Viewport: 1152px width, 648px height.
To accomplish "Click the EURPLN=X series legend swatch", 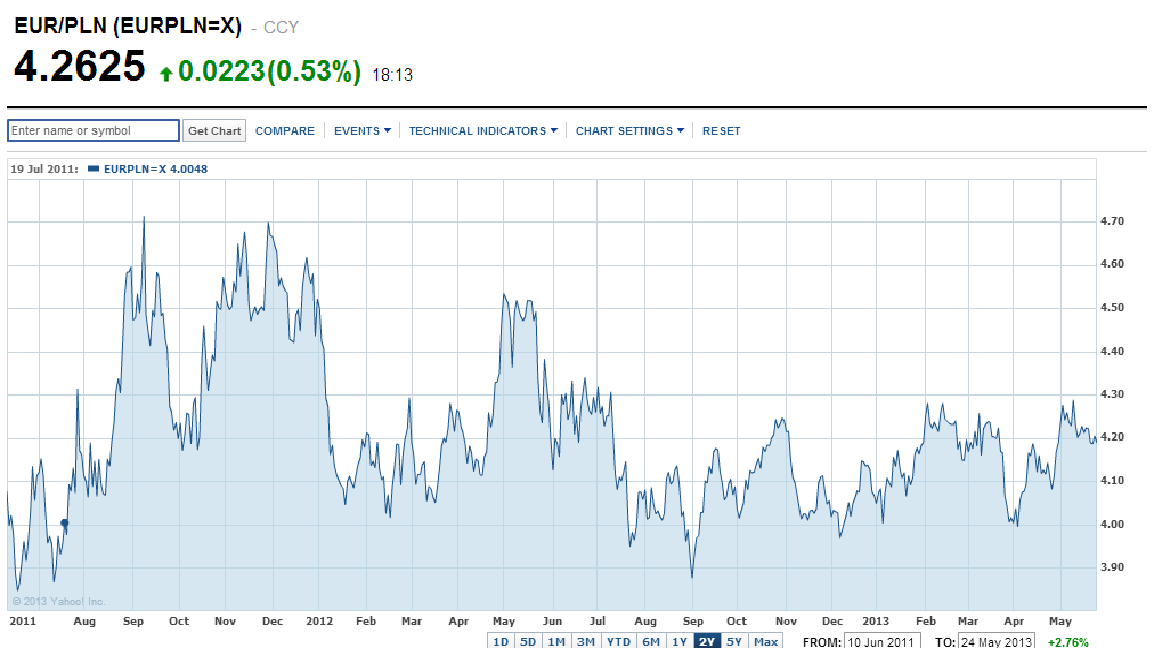I will click(94, 169).
